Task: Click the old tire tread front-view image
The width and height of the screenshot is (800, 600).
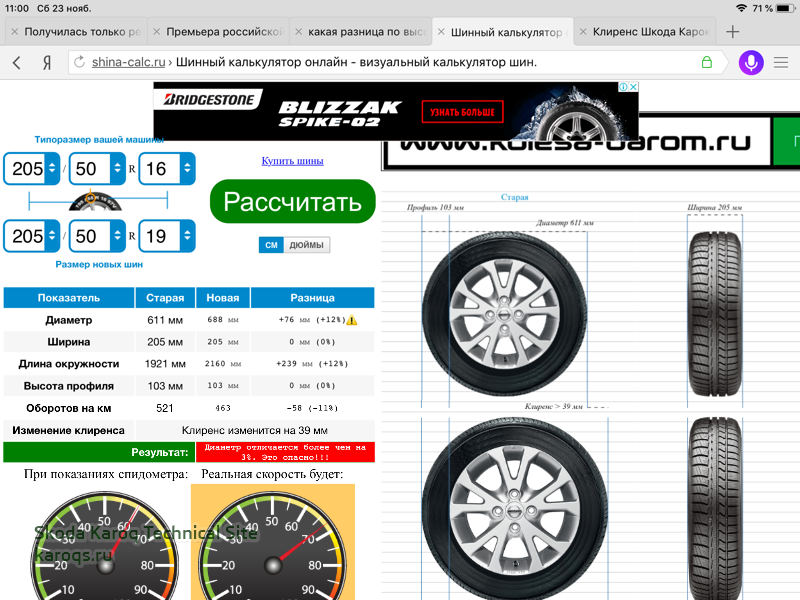Action: point(715,314)
